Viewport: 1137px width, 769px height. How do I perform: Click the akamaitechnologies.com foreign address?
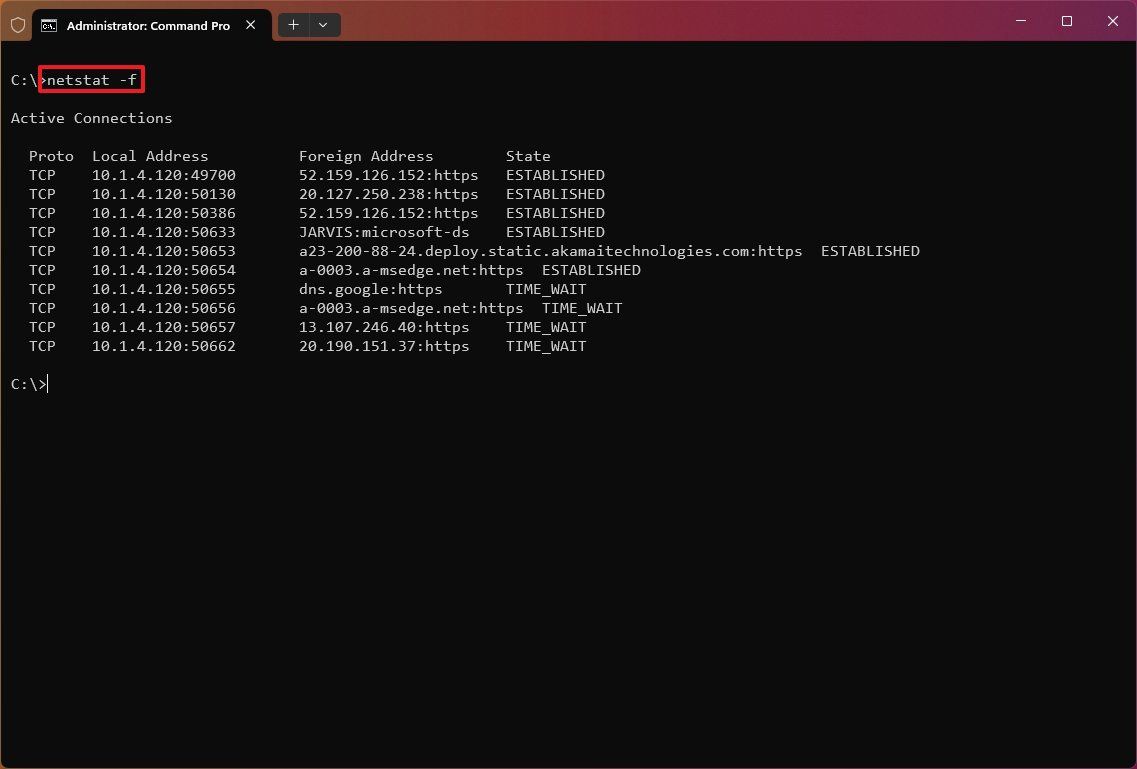point(550,250)
